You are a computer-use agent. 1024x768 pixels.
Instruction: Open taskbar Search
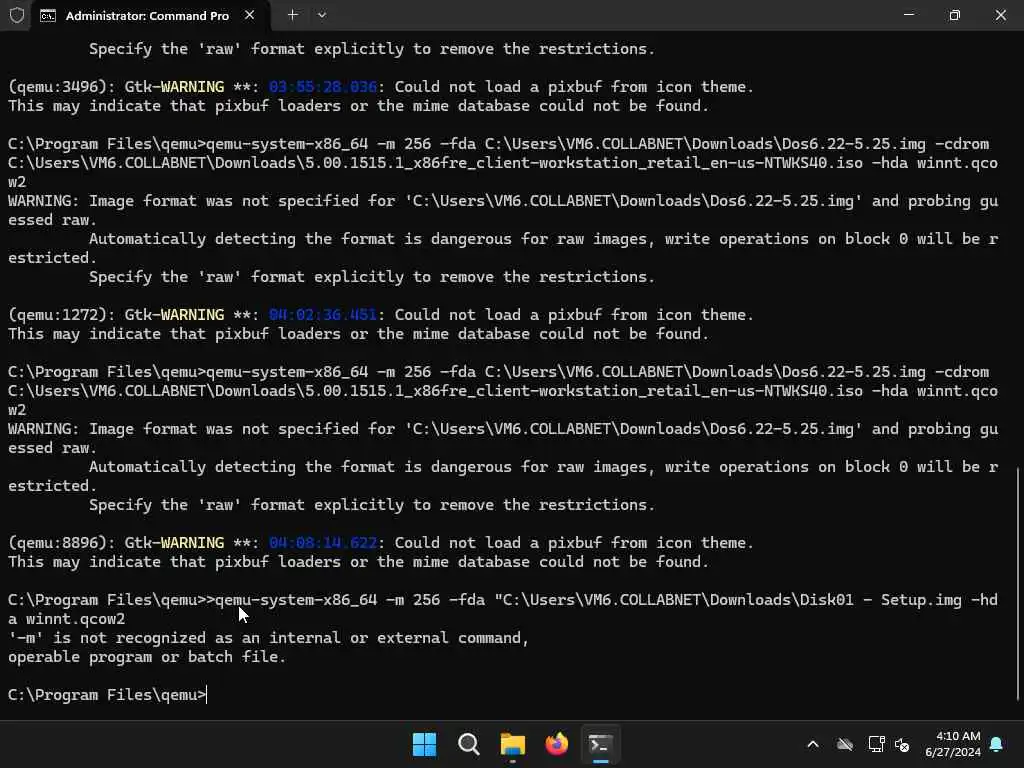[x=468, y=744]
